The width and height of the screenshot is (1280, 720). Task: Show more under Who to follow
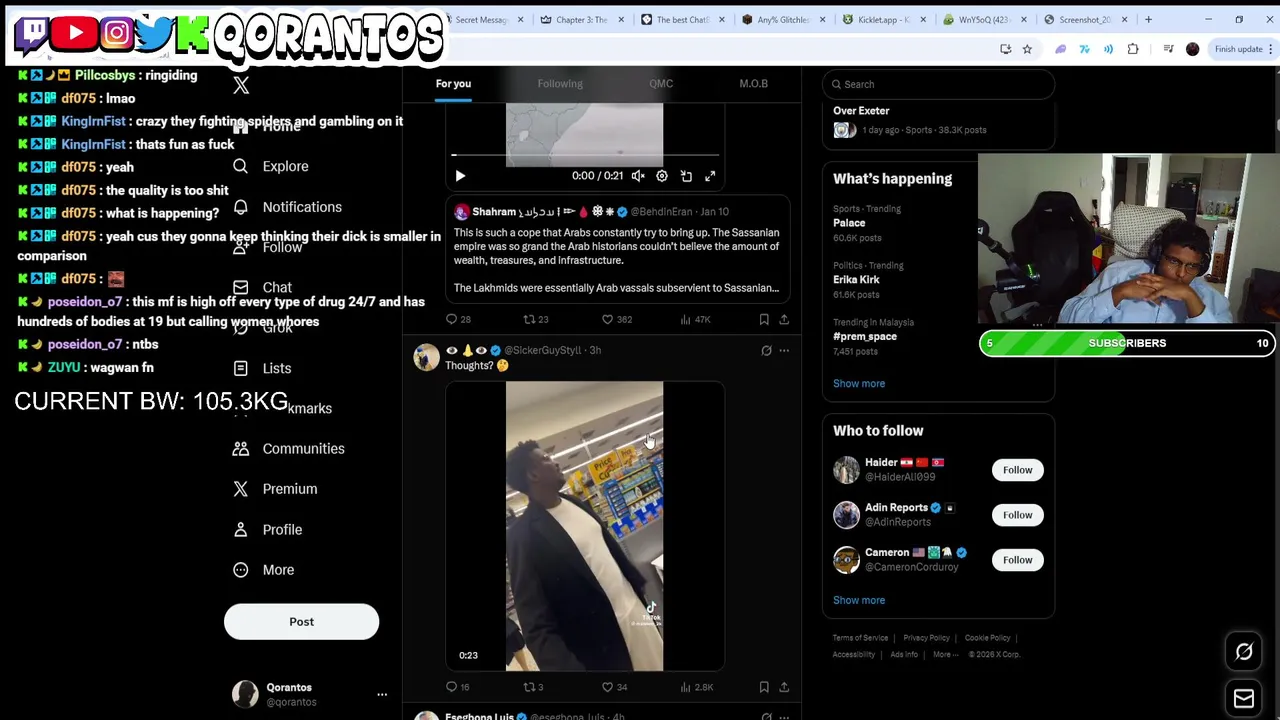click(859, 600)
